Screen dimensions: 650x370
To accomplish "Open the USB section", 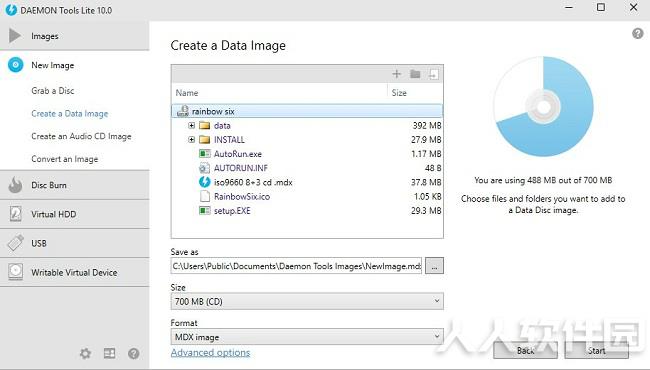I will (75, 243).
